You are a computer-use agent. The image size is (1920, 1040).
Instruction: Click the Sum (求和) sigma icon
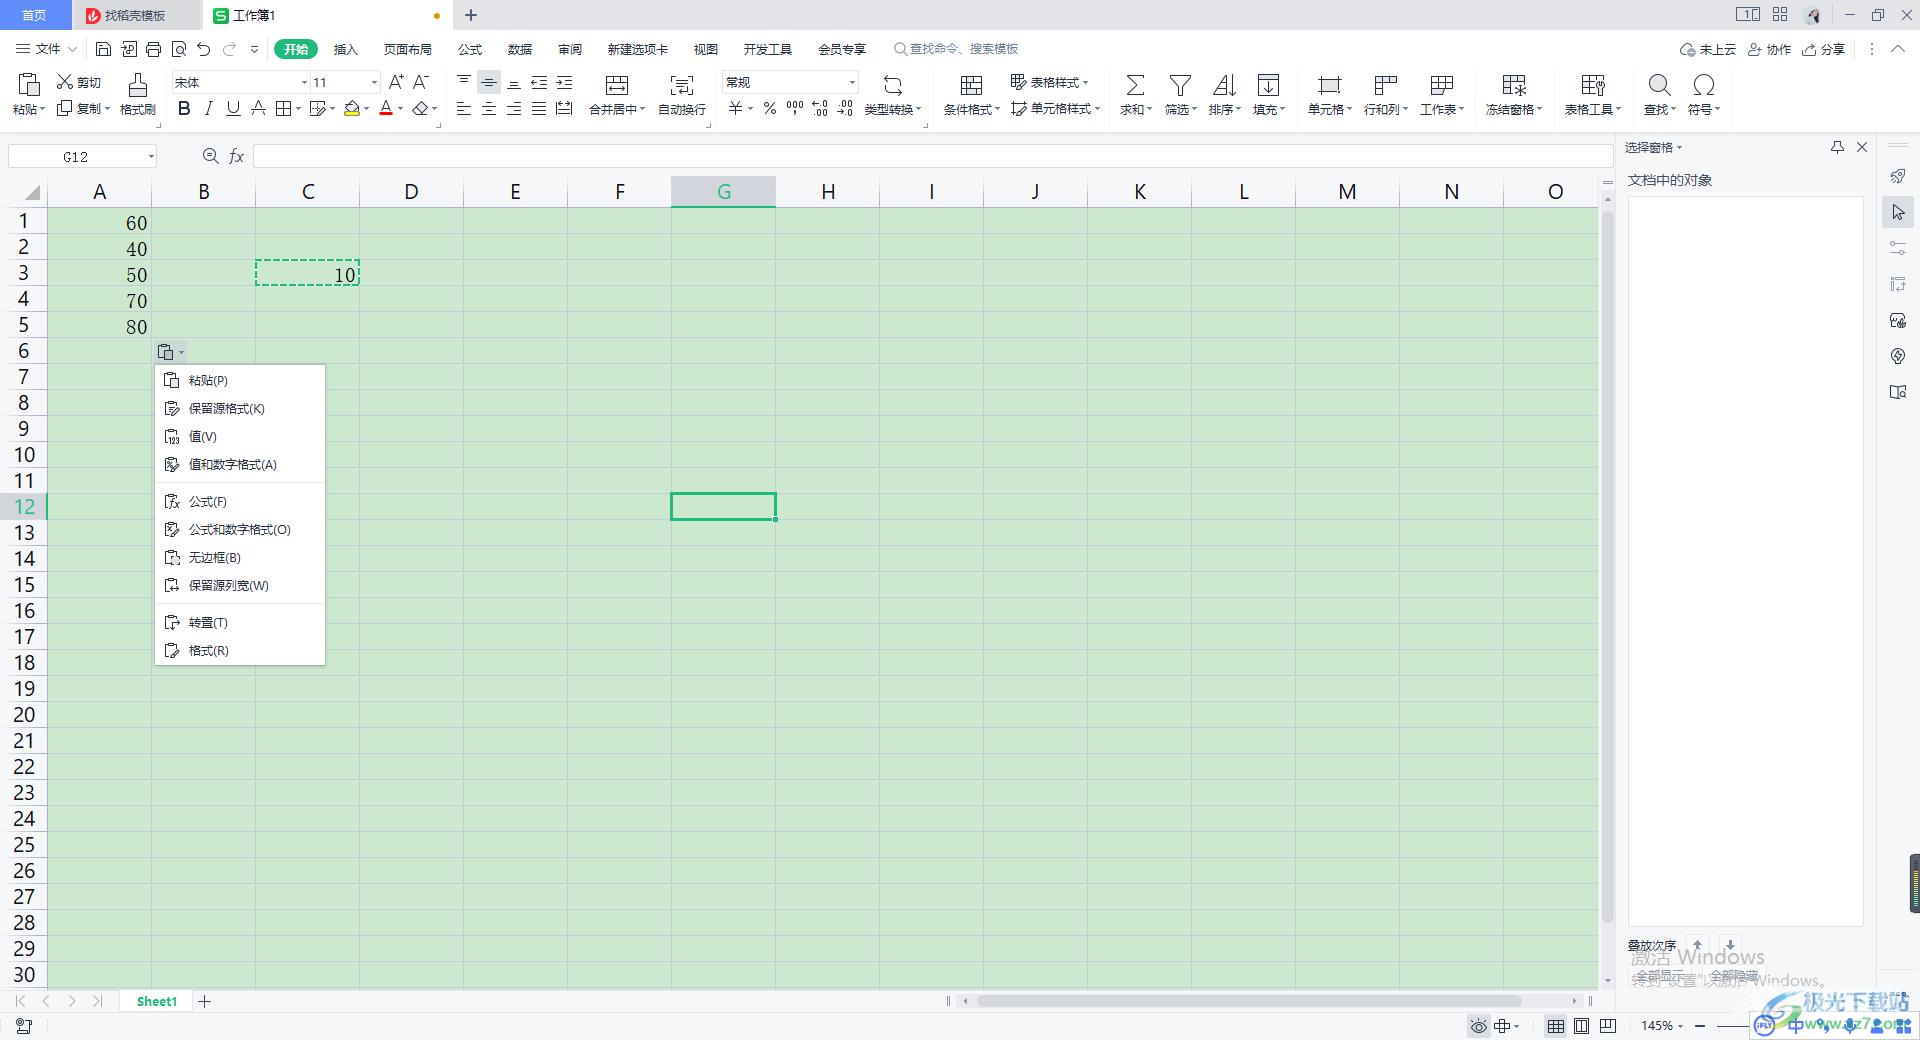coord(1135,84)
